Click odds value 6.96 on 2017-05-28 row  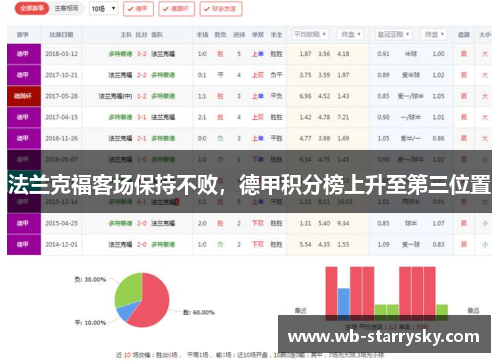point(305,96)
